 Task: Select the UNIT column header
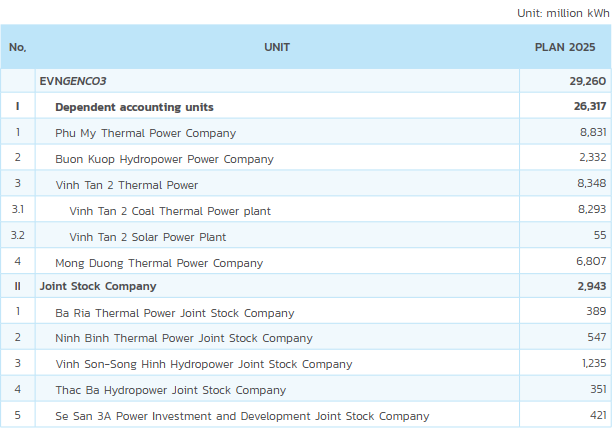[277, 47]
